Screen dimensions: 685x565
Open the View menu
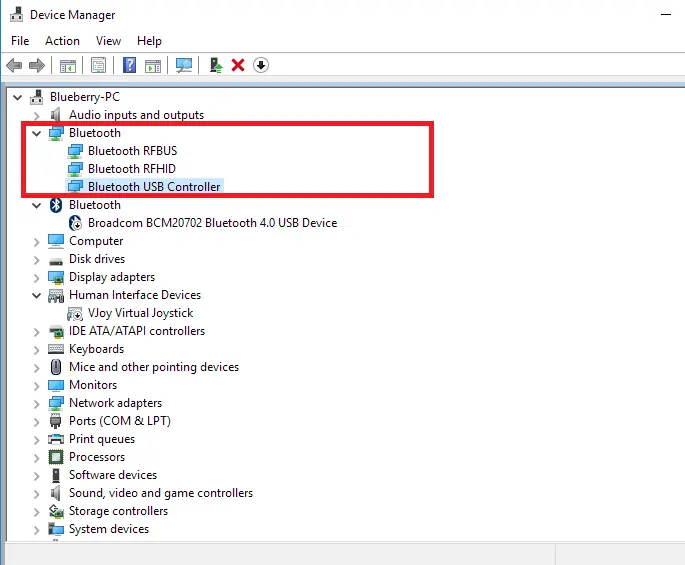click(108, 41)
